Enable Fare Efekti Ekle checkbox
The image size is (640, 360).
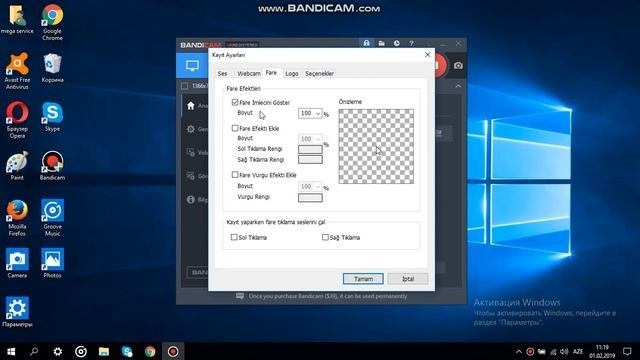[235, 128]
